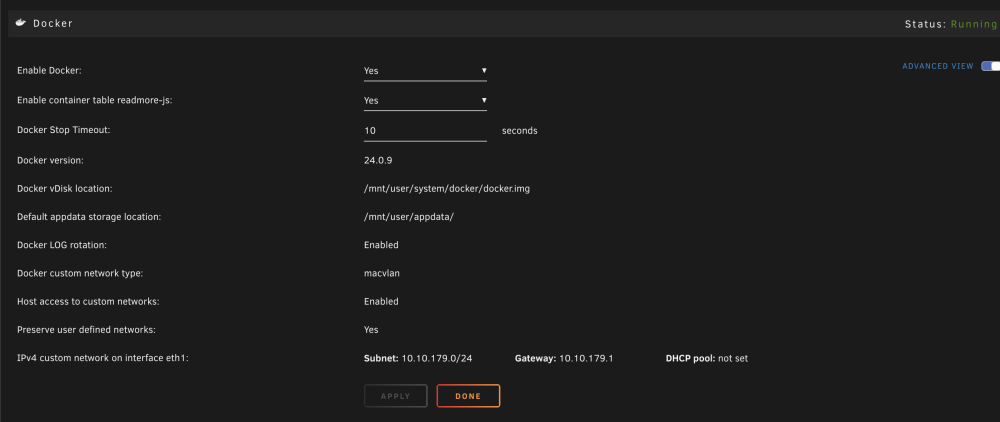This screenshot has width=1000, height=422.
Task: Open Enable container table readmore-js dropdown
Action: click(425, 101)
